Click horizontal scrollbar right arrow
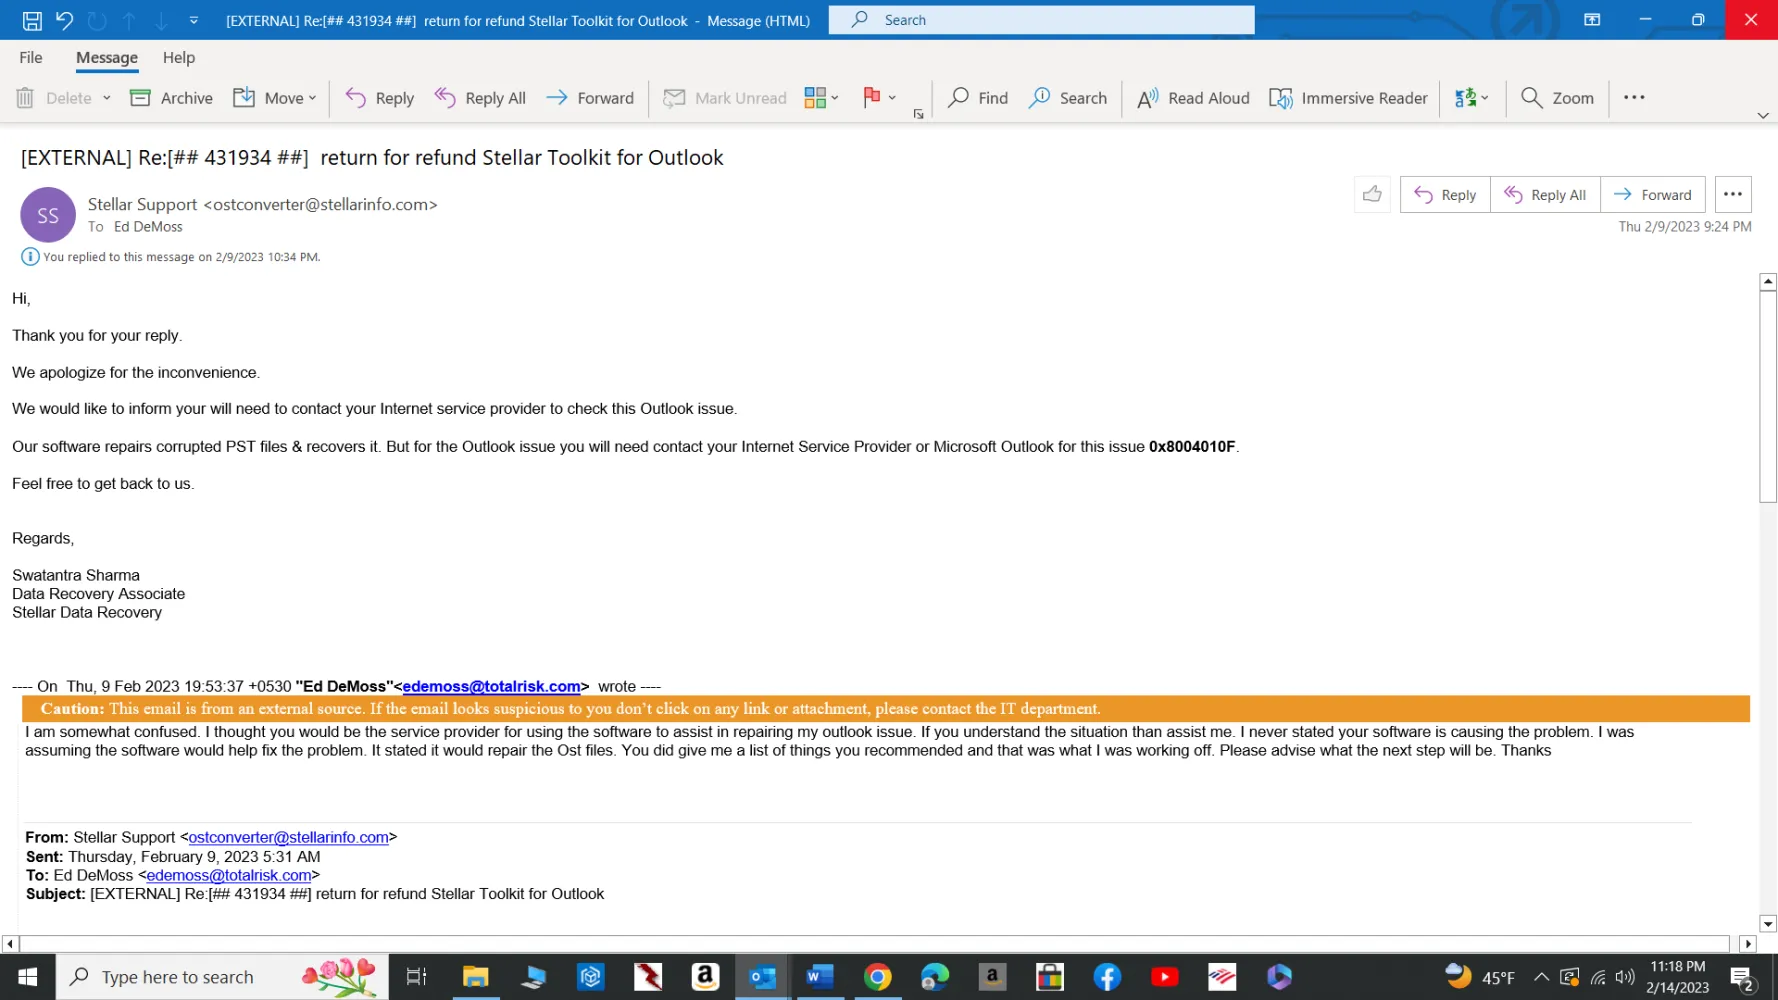 (x=1748, y=944)
